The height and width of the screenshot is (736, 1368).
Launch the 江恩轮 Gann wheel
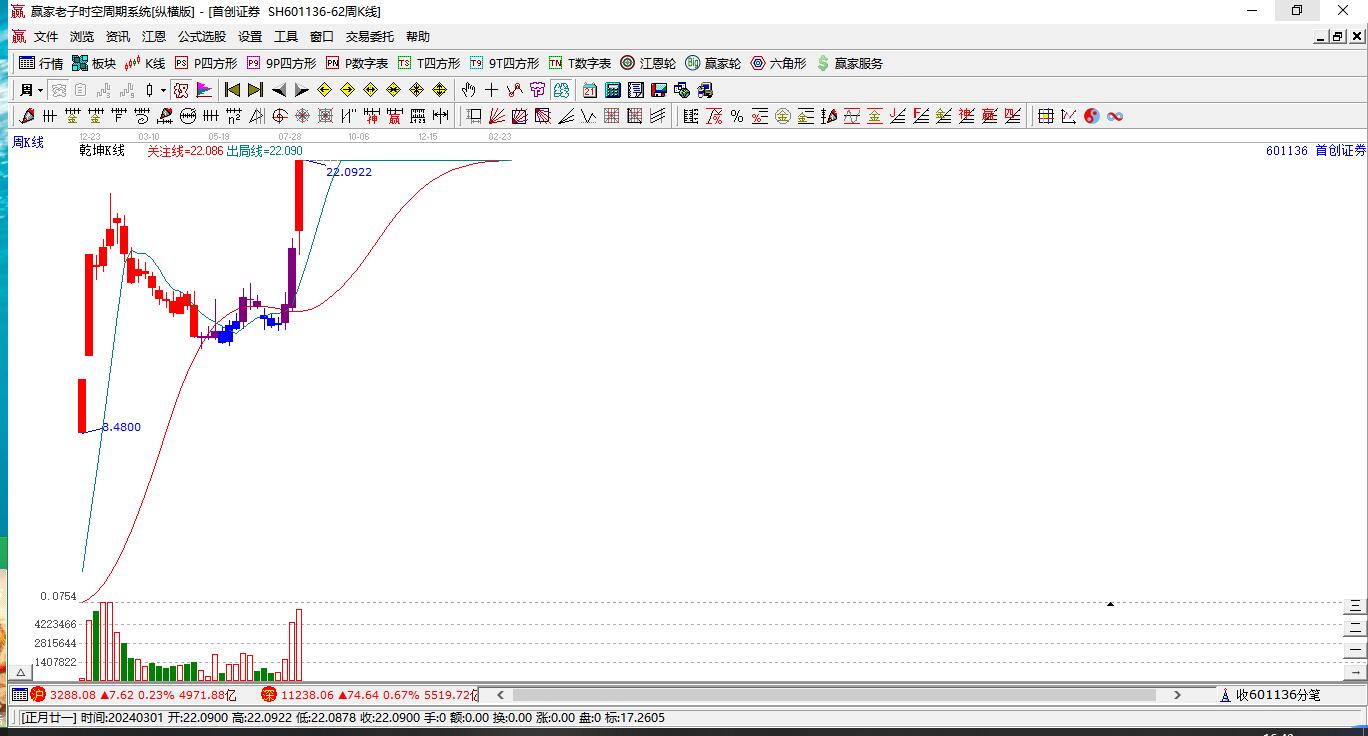tap(648, 63)
